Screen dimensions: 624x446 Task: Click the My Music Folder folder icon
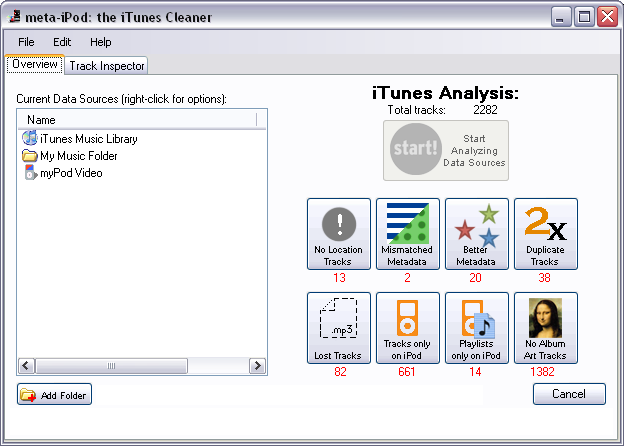[x=30, y=156]
